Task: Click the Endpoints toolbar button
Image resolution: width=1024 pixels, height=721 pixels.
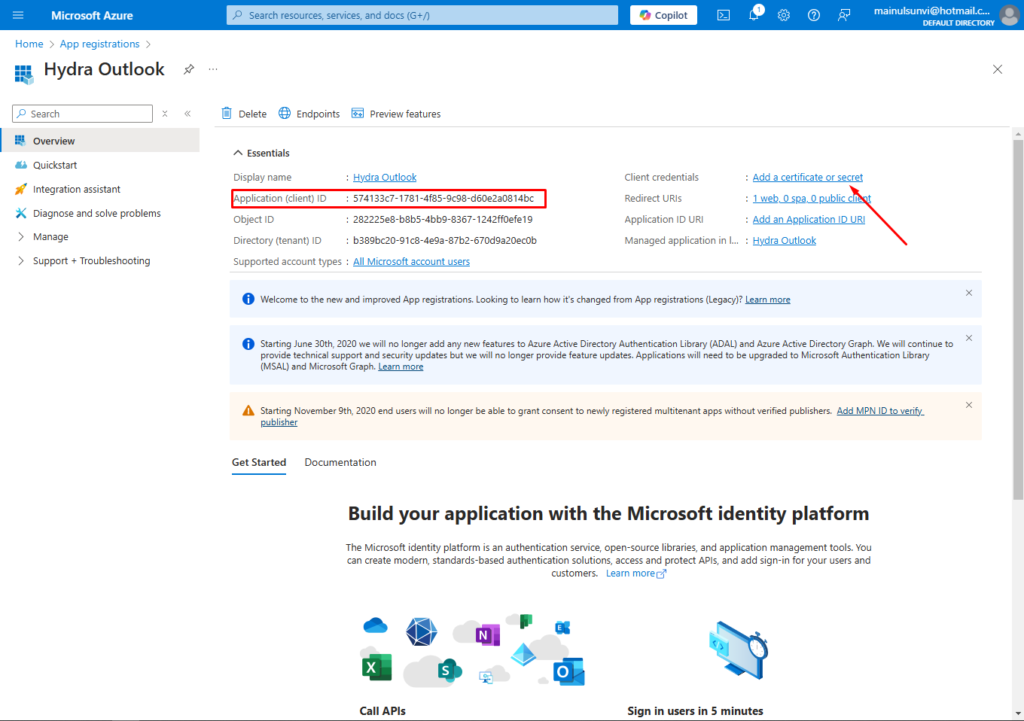Action: tap(310, 114)
